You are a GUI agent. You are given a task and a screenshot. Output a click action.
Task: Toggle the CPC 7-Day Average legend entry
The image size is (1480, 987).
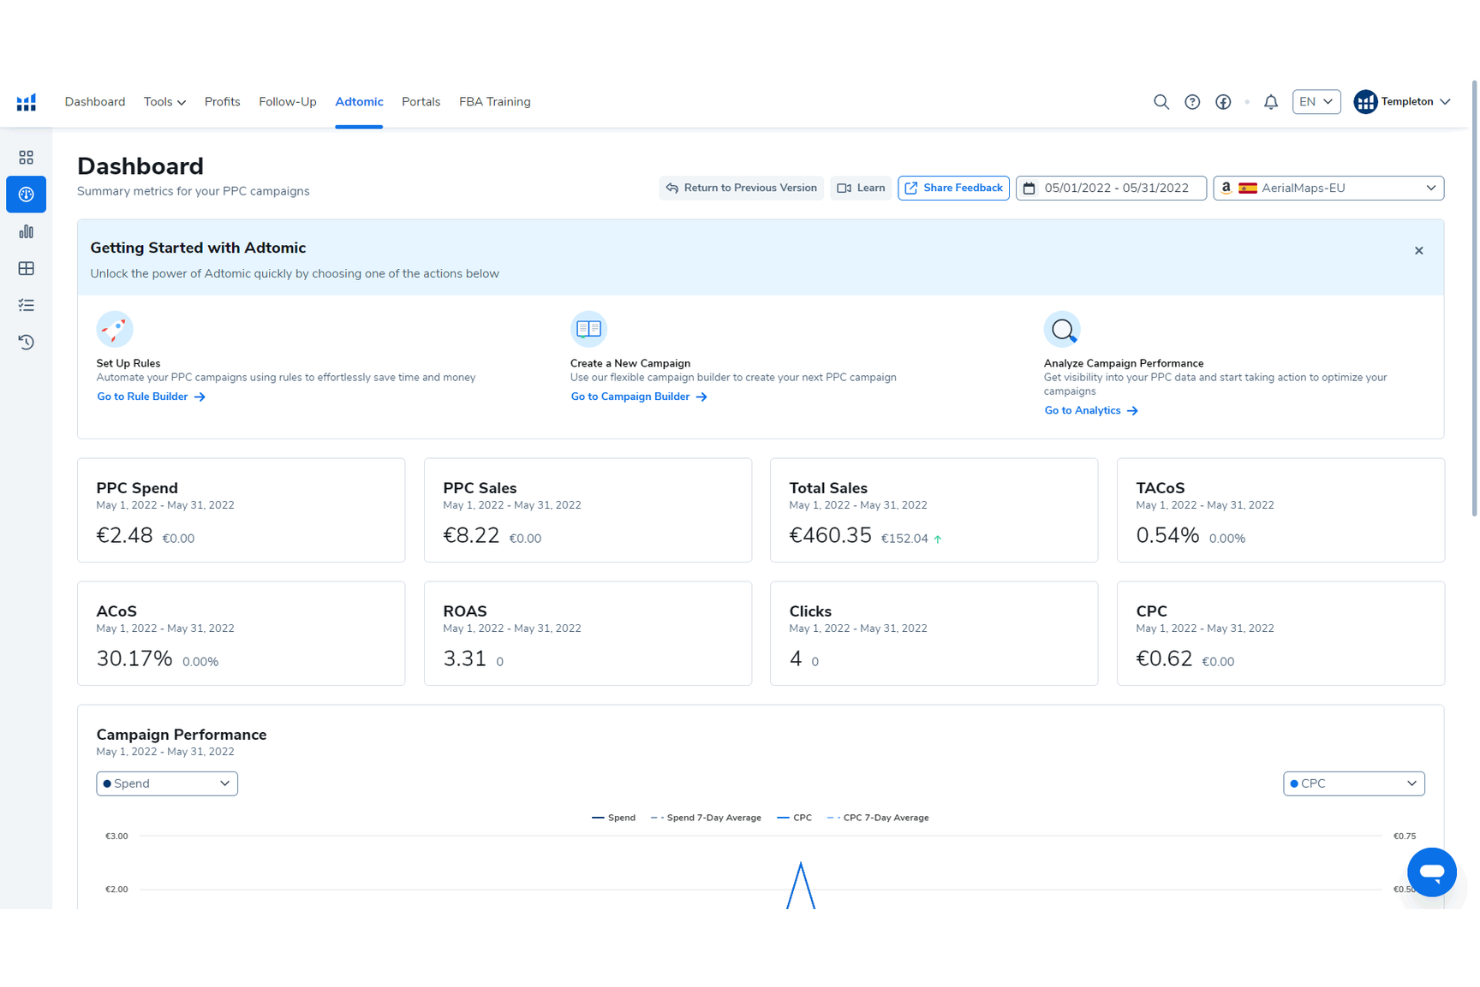[x=878, y=818]
